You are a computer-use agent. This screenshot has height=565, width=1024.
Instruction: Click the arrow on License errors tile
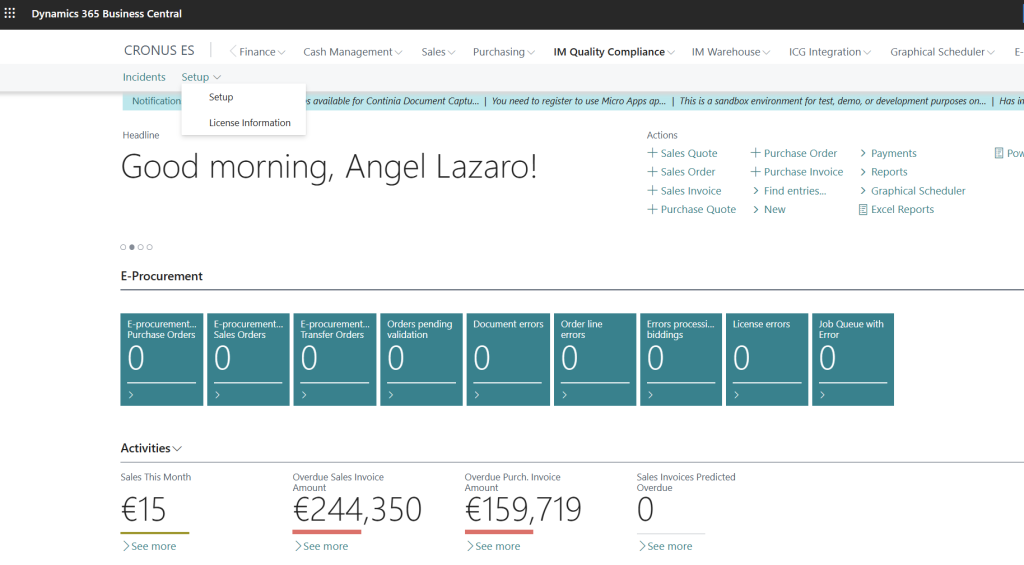coord(737,395)
